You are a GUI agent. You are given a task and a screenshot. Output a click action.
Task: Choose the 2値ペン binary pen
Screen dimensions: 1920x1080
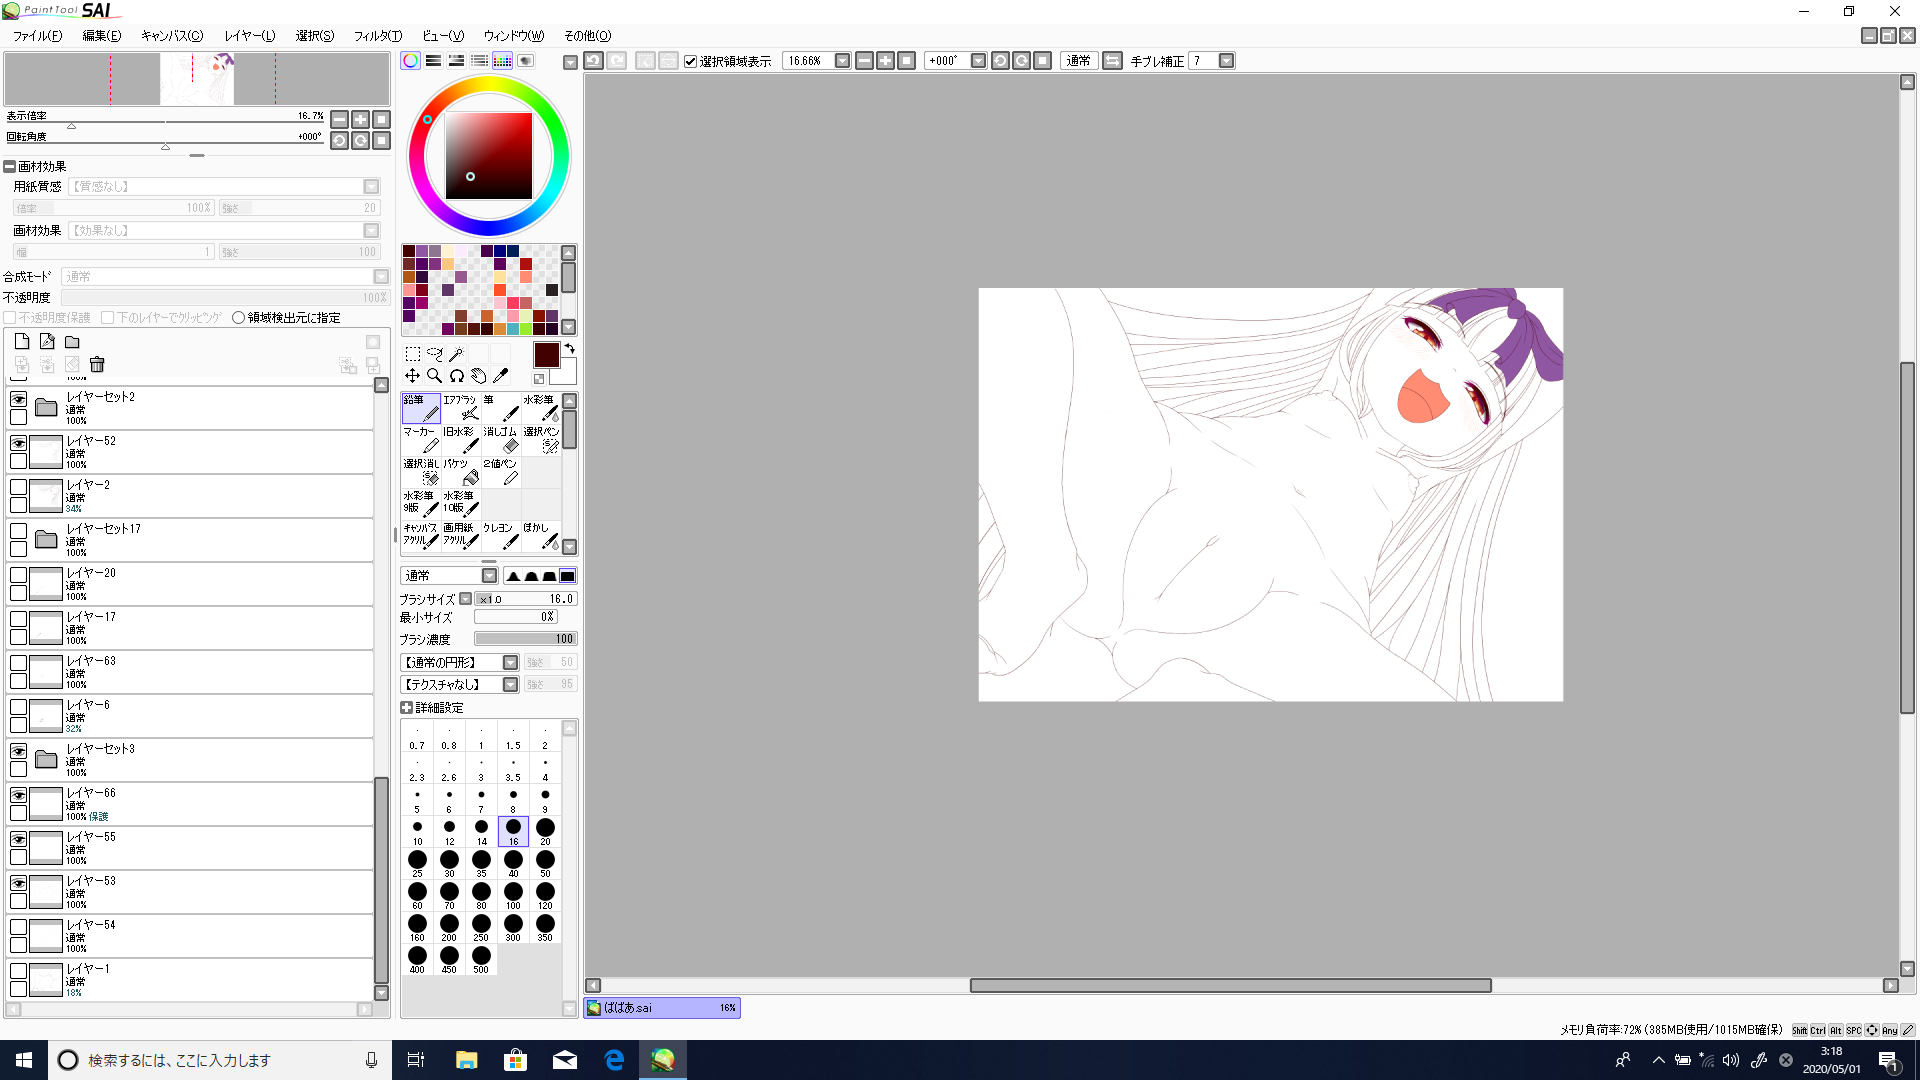(501, 472)
